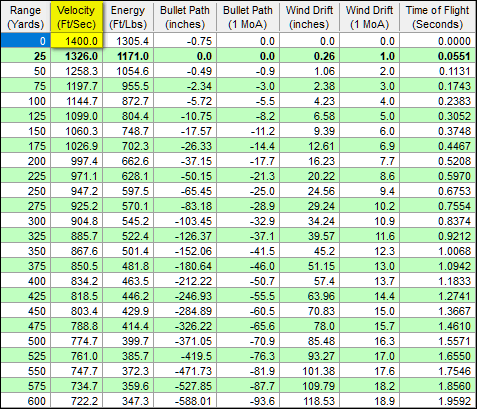Select the 1.9592 time of flight cell
The image size is (477, 409).
438,401
